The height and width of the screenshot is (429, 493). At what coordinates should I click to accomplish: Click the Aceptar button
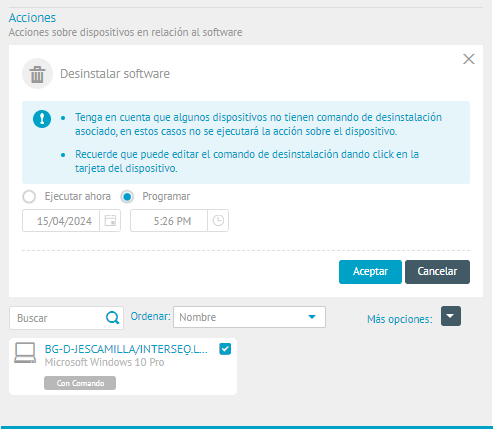tap(370, 272)
